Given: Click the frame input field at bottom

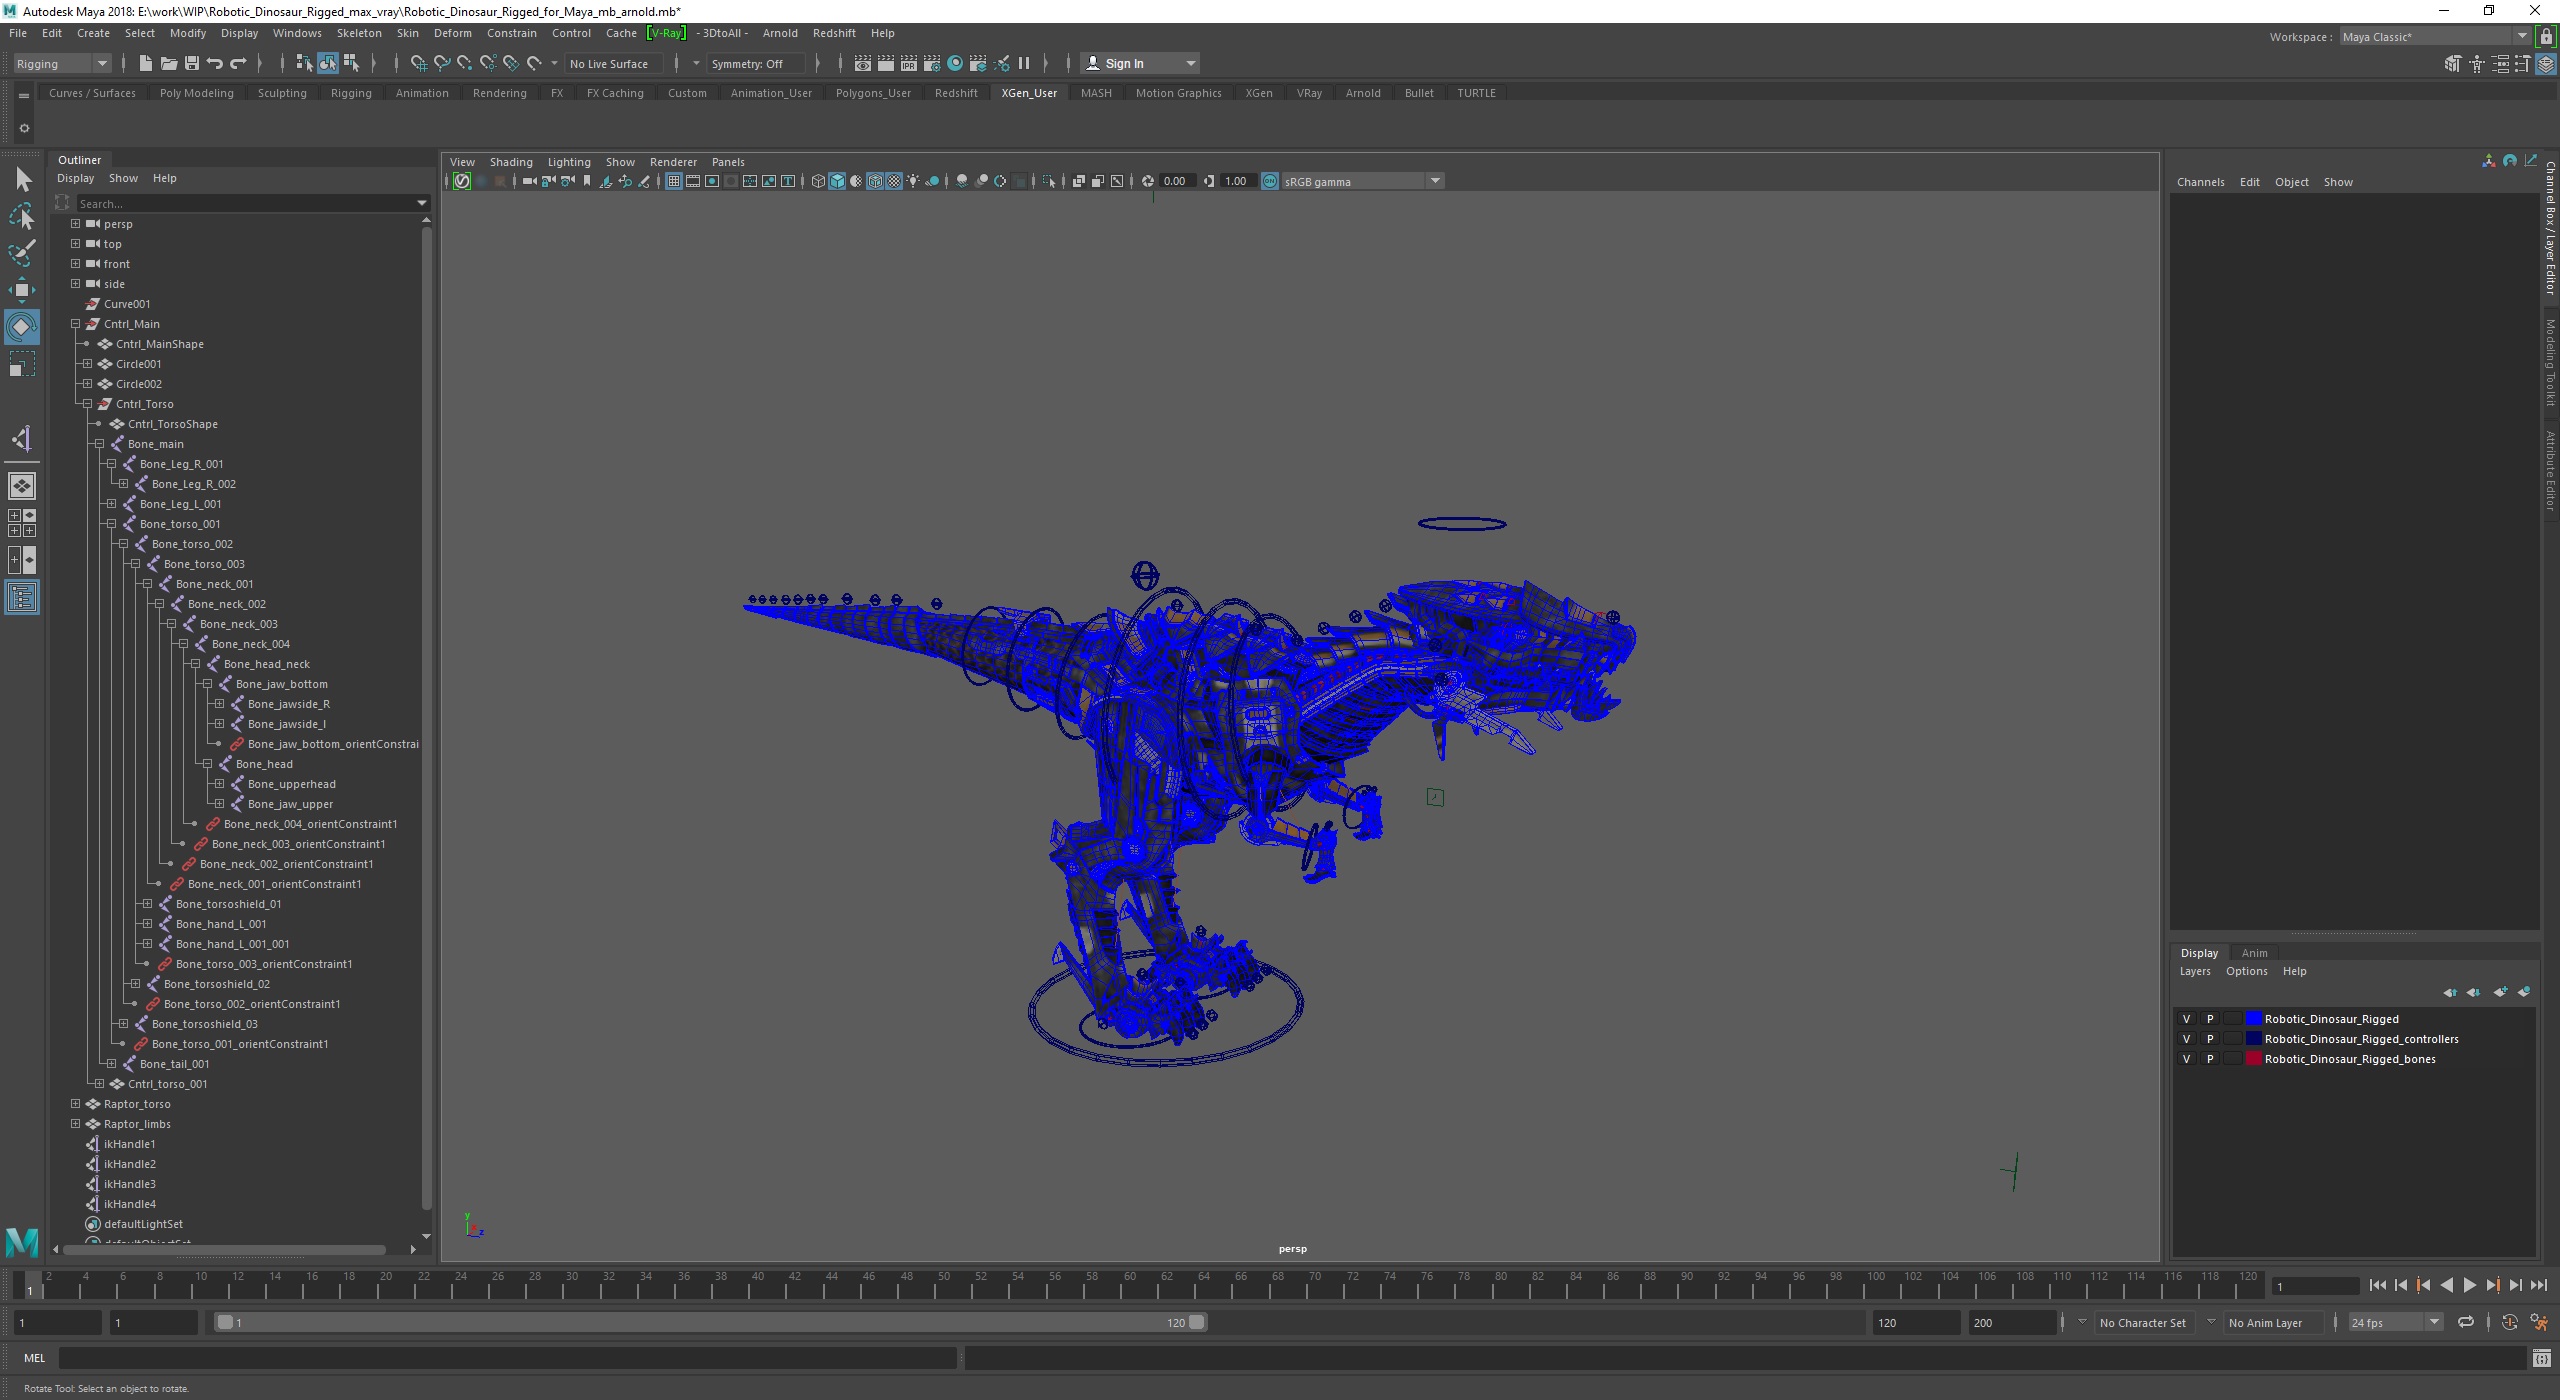Looking at the screenshot, I should (x=60, y=1321).
